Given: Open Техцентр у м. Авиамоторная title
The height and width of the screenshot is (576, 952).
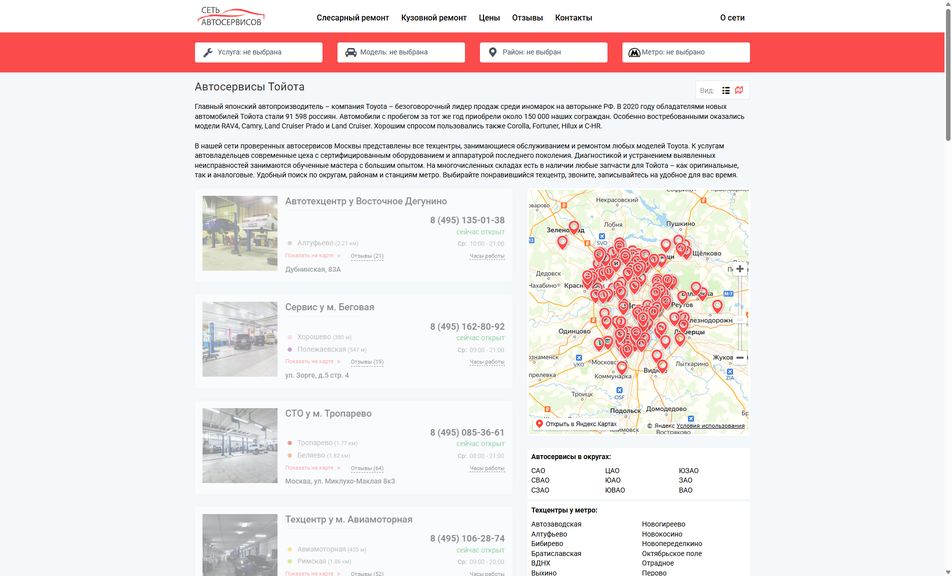Looking at the screenshot, I should click(x=349, y=520).
